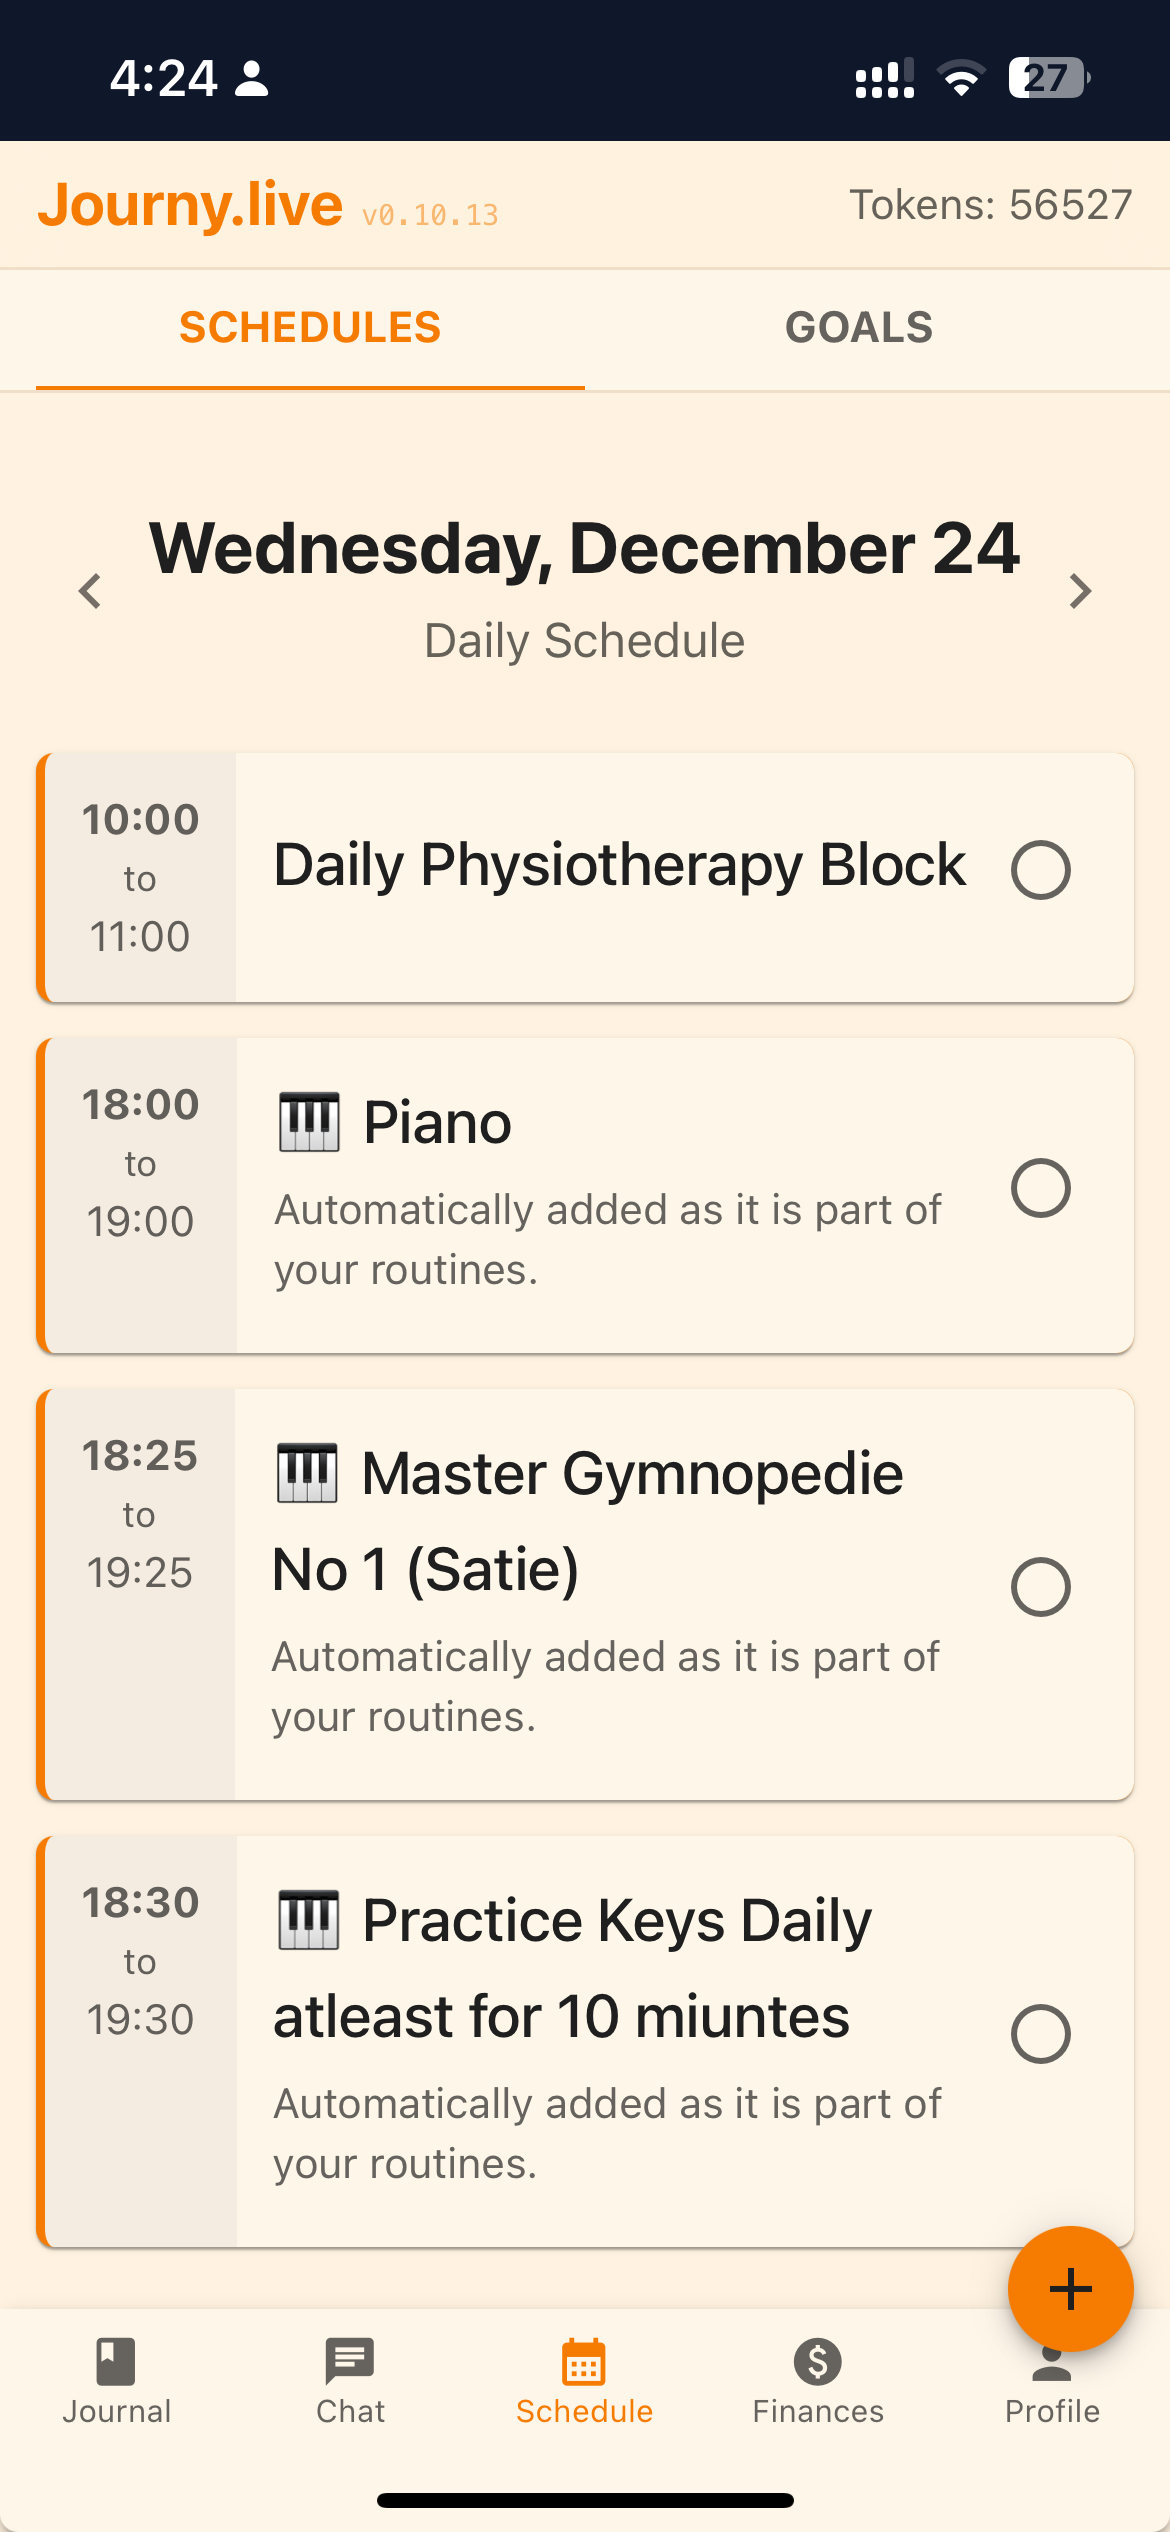Open the Chat bubble icon

point(350,2362)
